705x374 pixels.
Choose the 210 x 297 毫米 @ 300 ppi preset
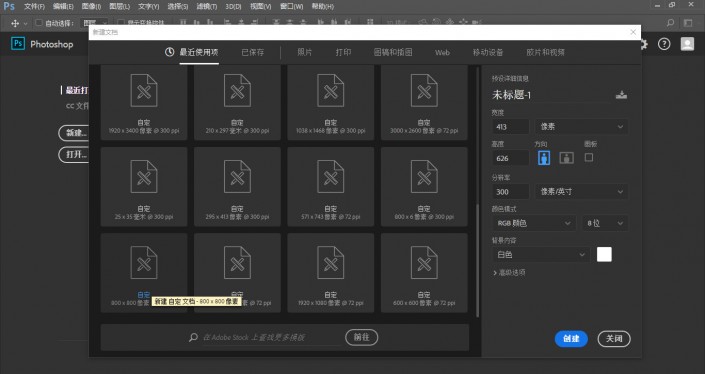pyautogui.click(x=237, y=102)
